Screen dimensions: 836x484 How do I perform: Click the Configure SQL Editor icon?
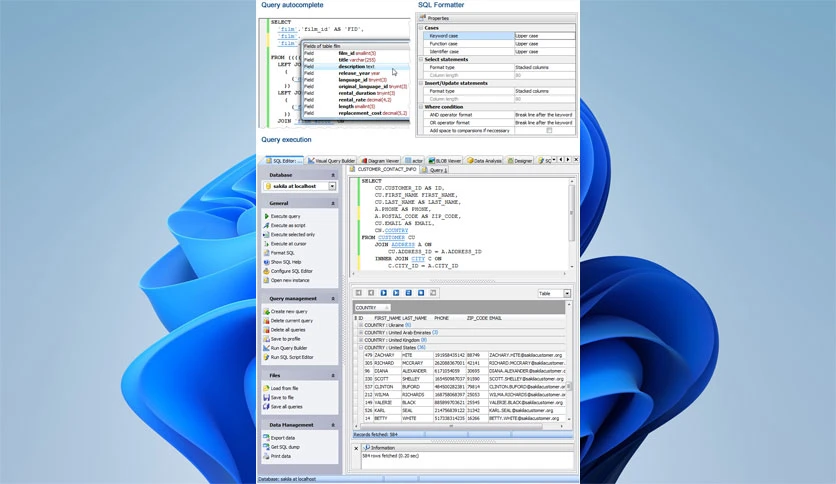pos(267,271)
